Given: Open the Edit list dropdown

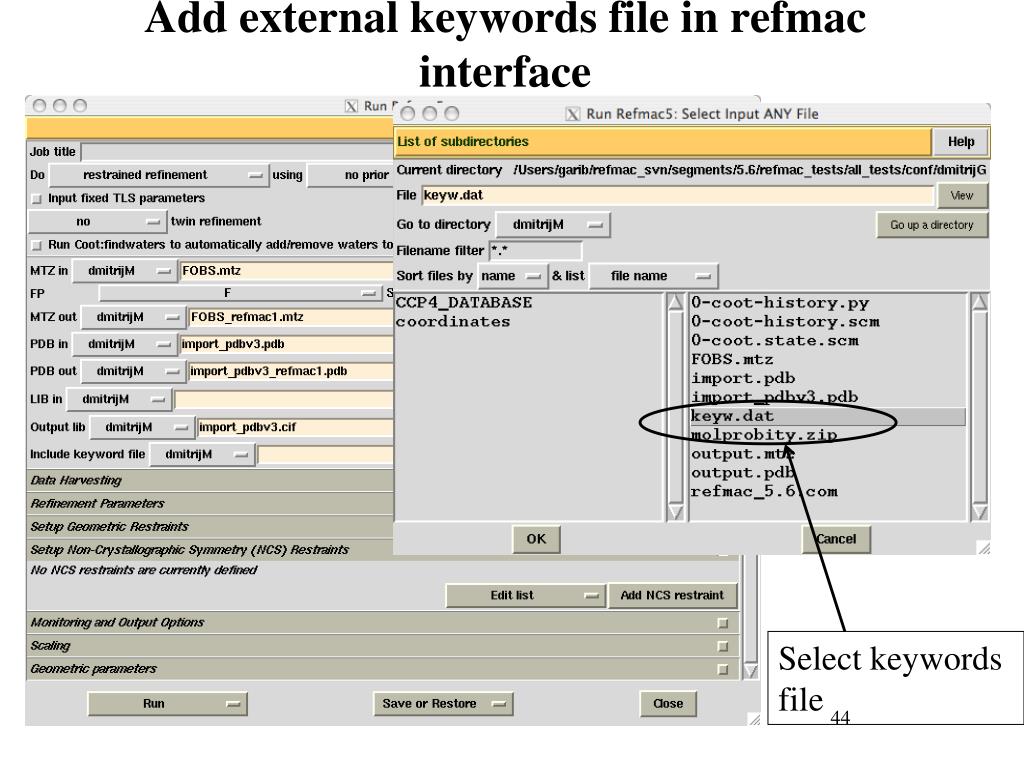Looking at the screenshot, I should [x=525, y=596].
